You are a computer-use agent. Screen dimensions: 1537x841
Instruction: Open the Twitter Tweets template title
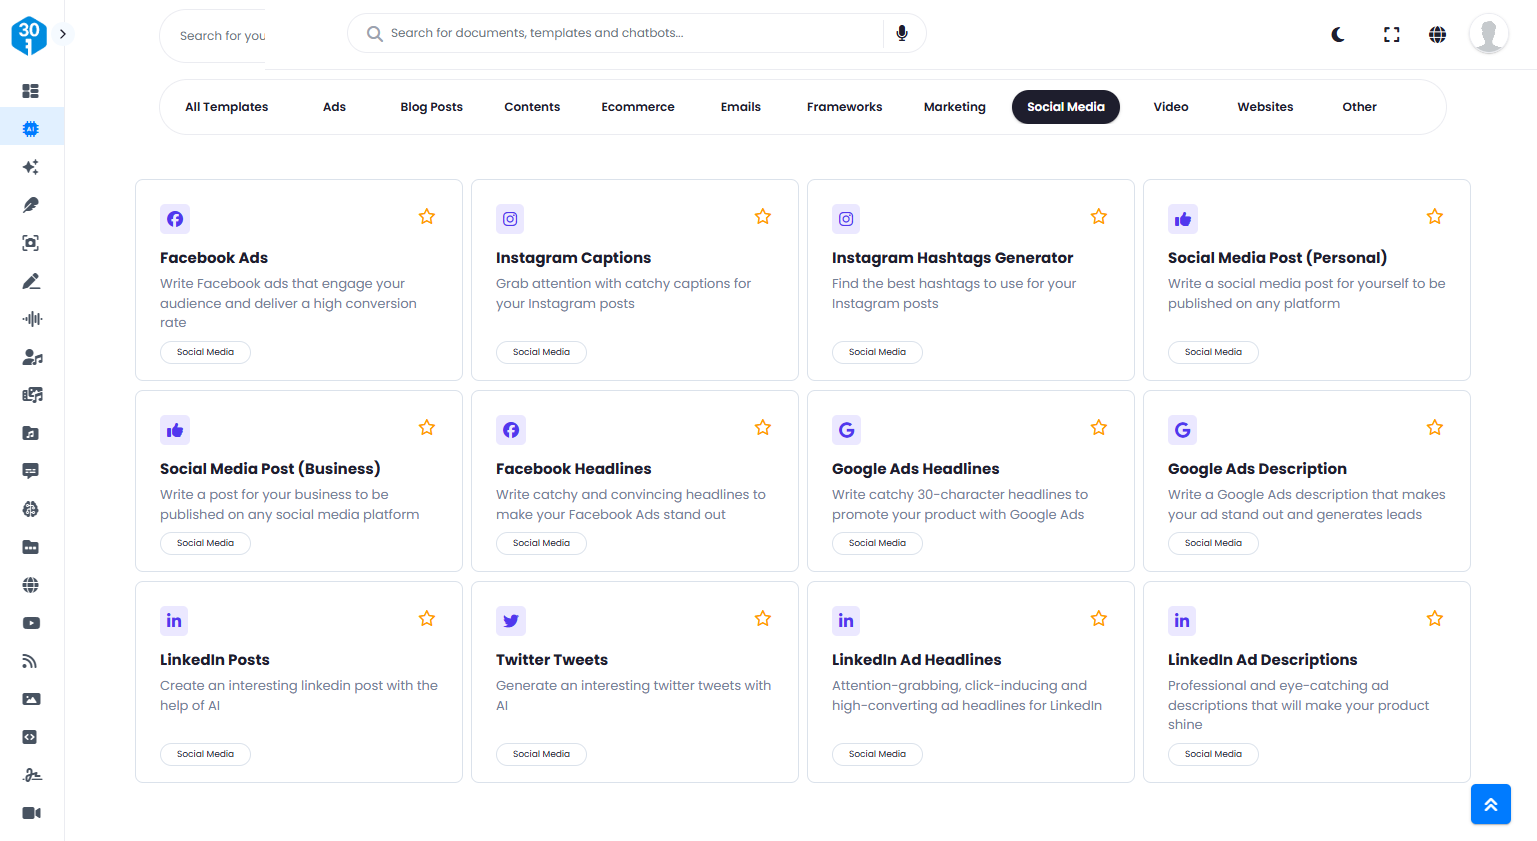point(552,660)
